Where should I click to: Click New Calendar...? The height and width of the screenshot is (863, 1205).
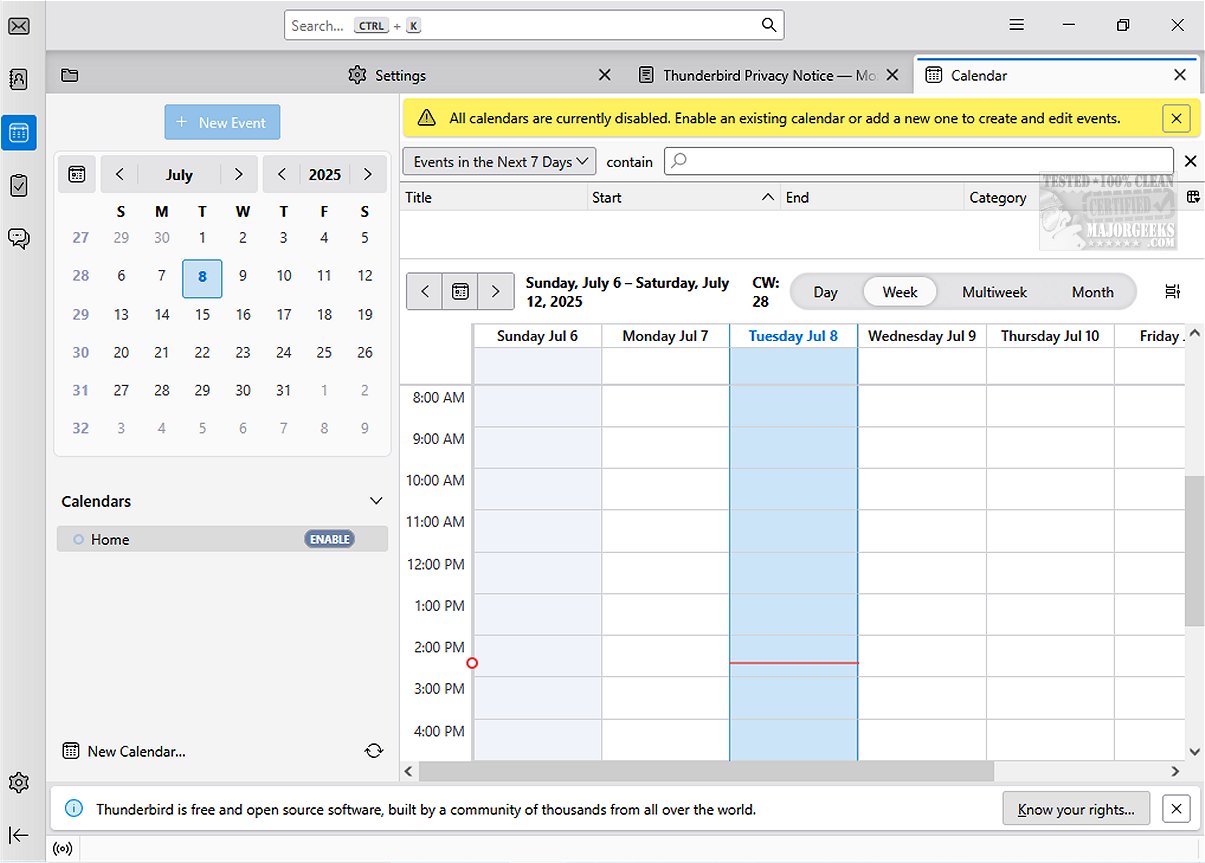pyautogui.click(x=124, y=751)
